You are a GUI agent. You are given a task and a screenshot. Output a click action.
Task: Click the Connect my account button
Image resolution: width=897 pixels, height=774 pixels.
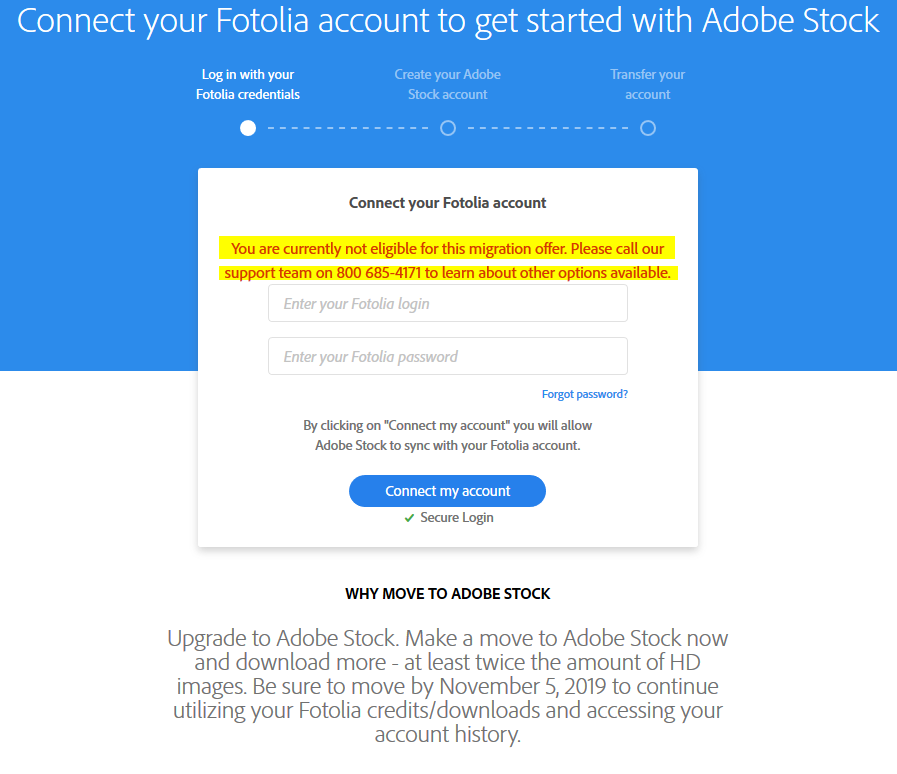click(447, 491)
